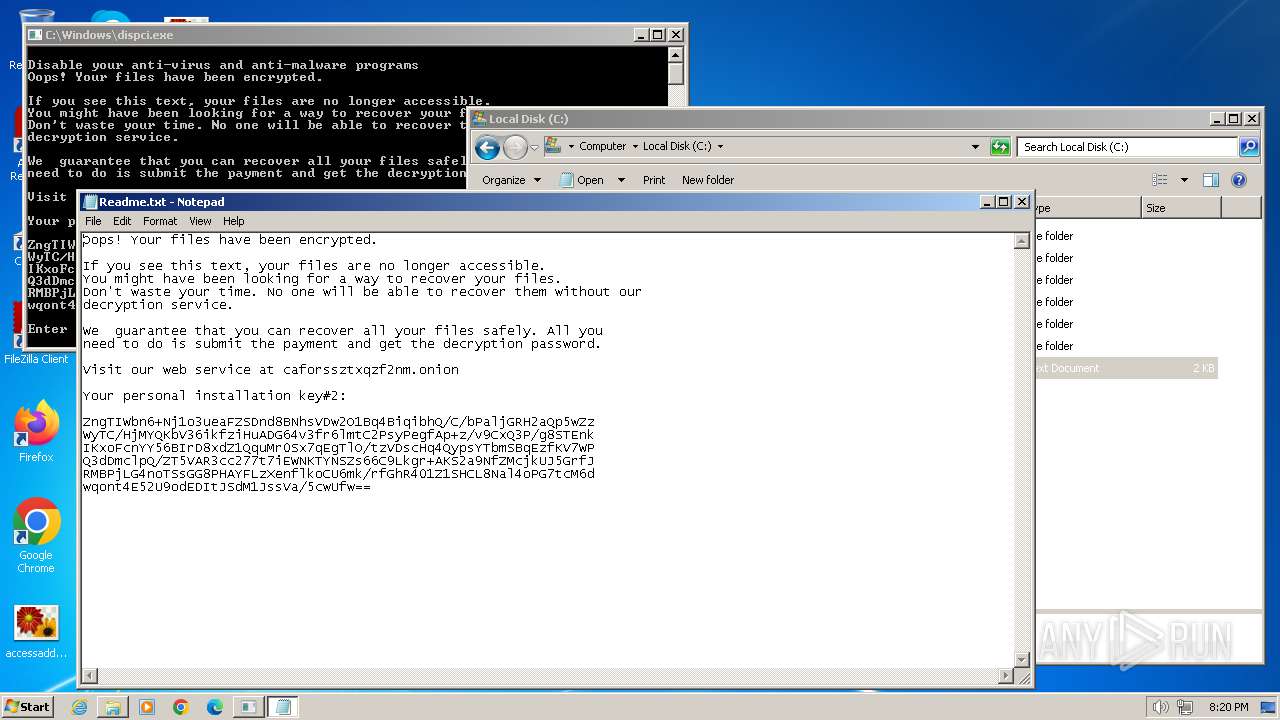Open Notepad View menu
Screen dimensions: 1280x720
(x=200, y=221)
